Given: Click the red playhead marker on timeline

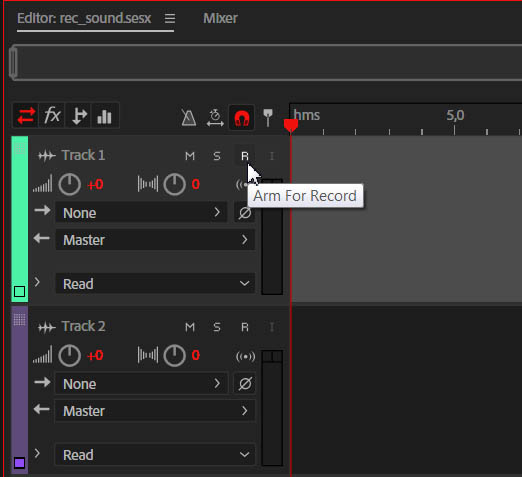Looking at the screenshot, I should (291, 125).
